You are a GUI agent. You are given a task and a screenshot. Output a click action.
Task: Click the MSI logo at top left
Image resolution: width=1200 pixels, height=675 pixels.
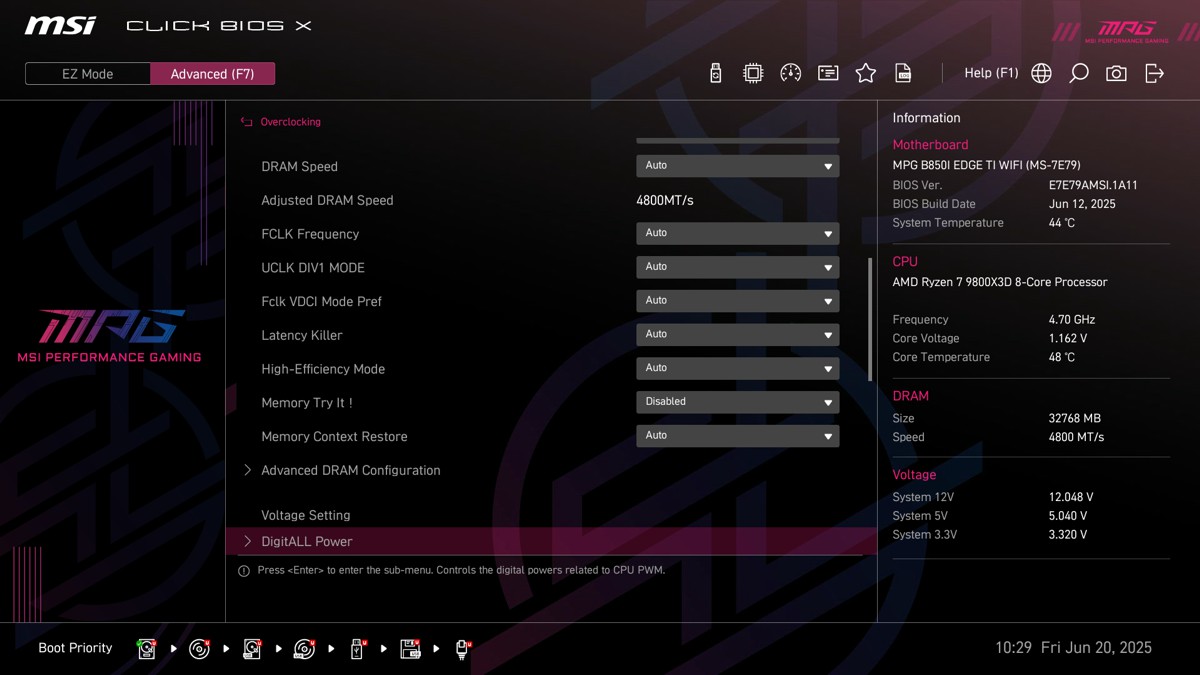point(60,25)
